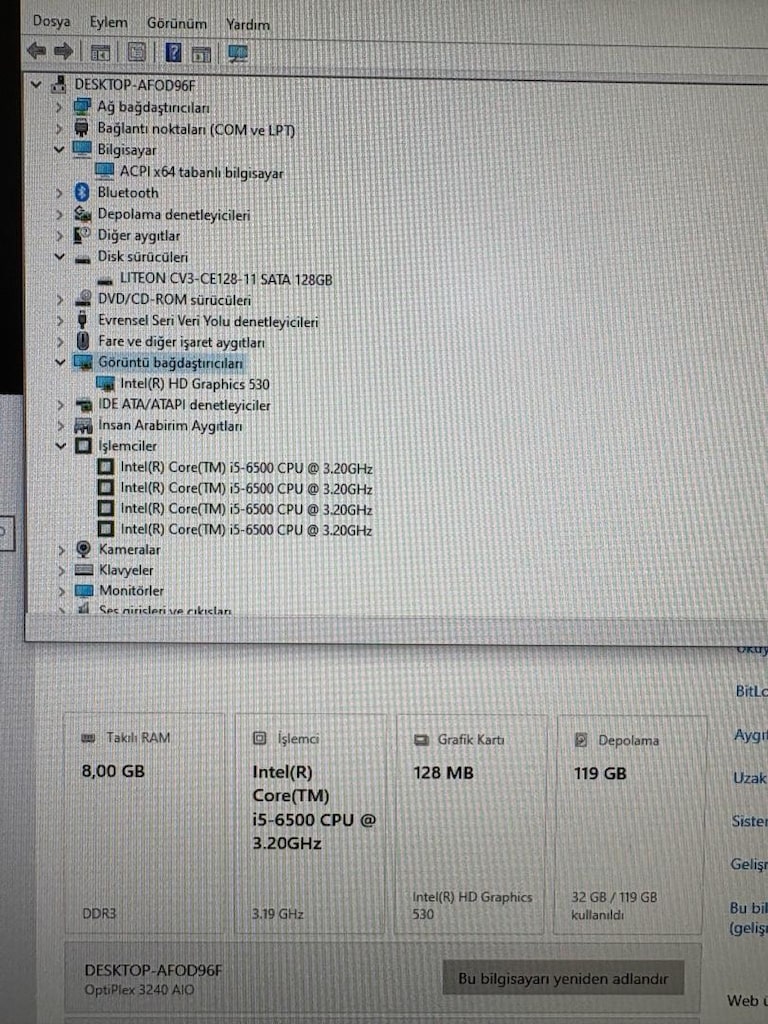This screenshot has height=1024, width=768.
Task: Expand the Bluetooth category
Action: tap(59, 193)
